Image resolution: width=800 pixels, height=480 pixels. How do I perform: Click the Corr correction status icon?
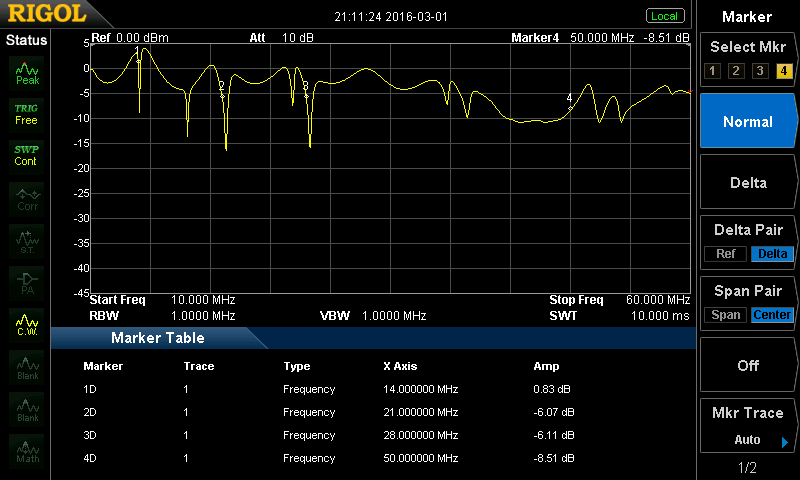click(x=27, y=198)
